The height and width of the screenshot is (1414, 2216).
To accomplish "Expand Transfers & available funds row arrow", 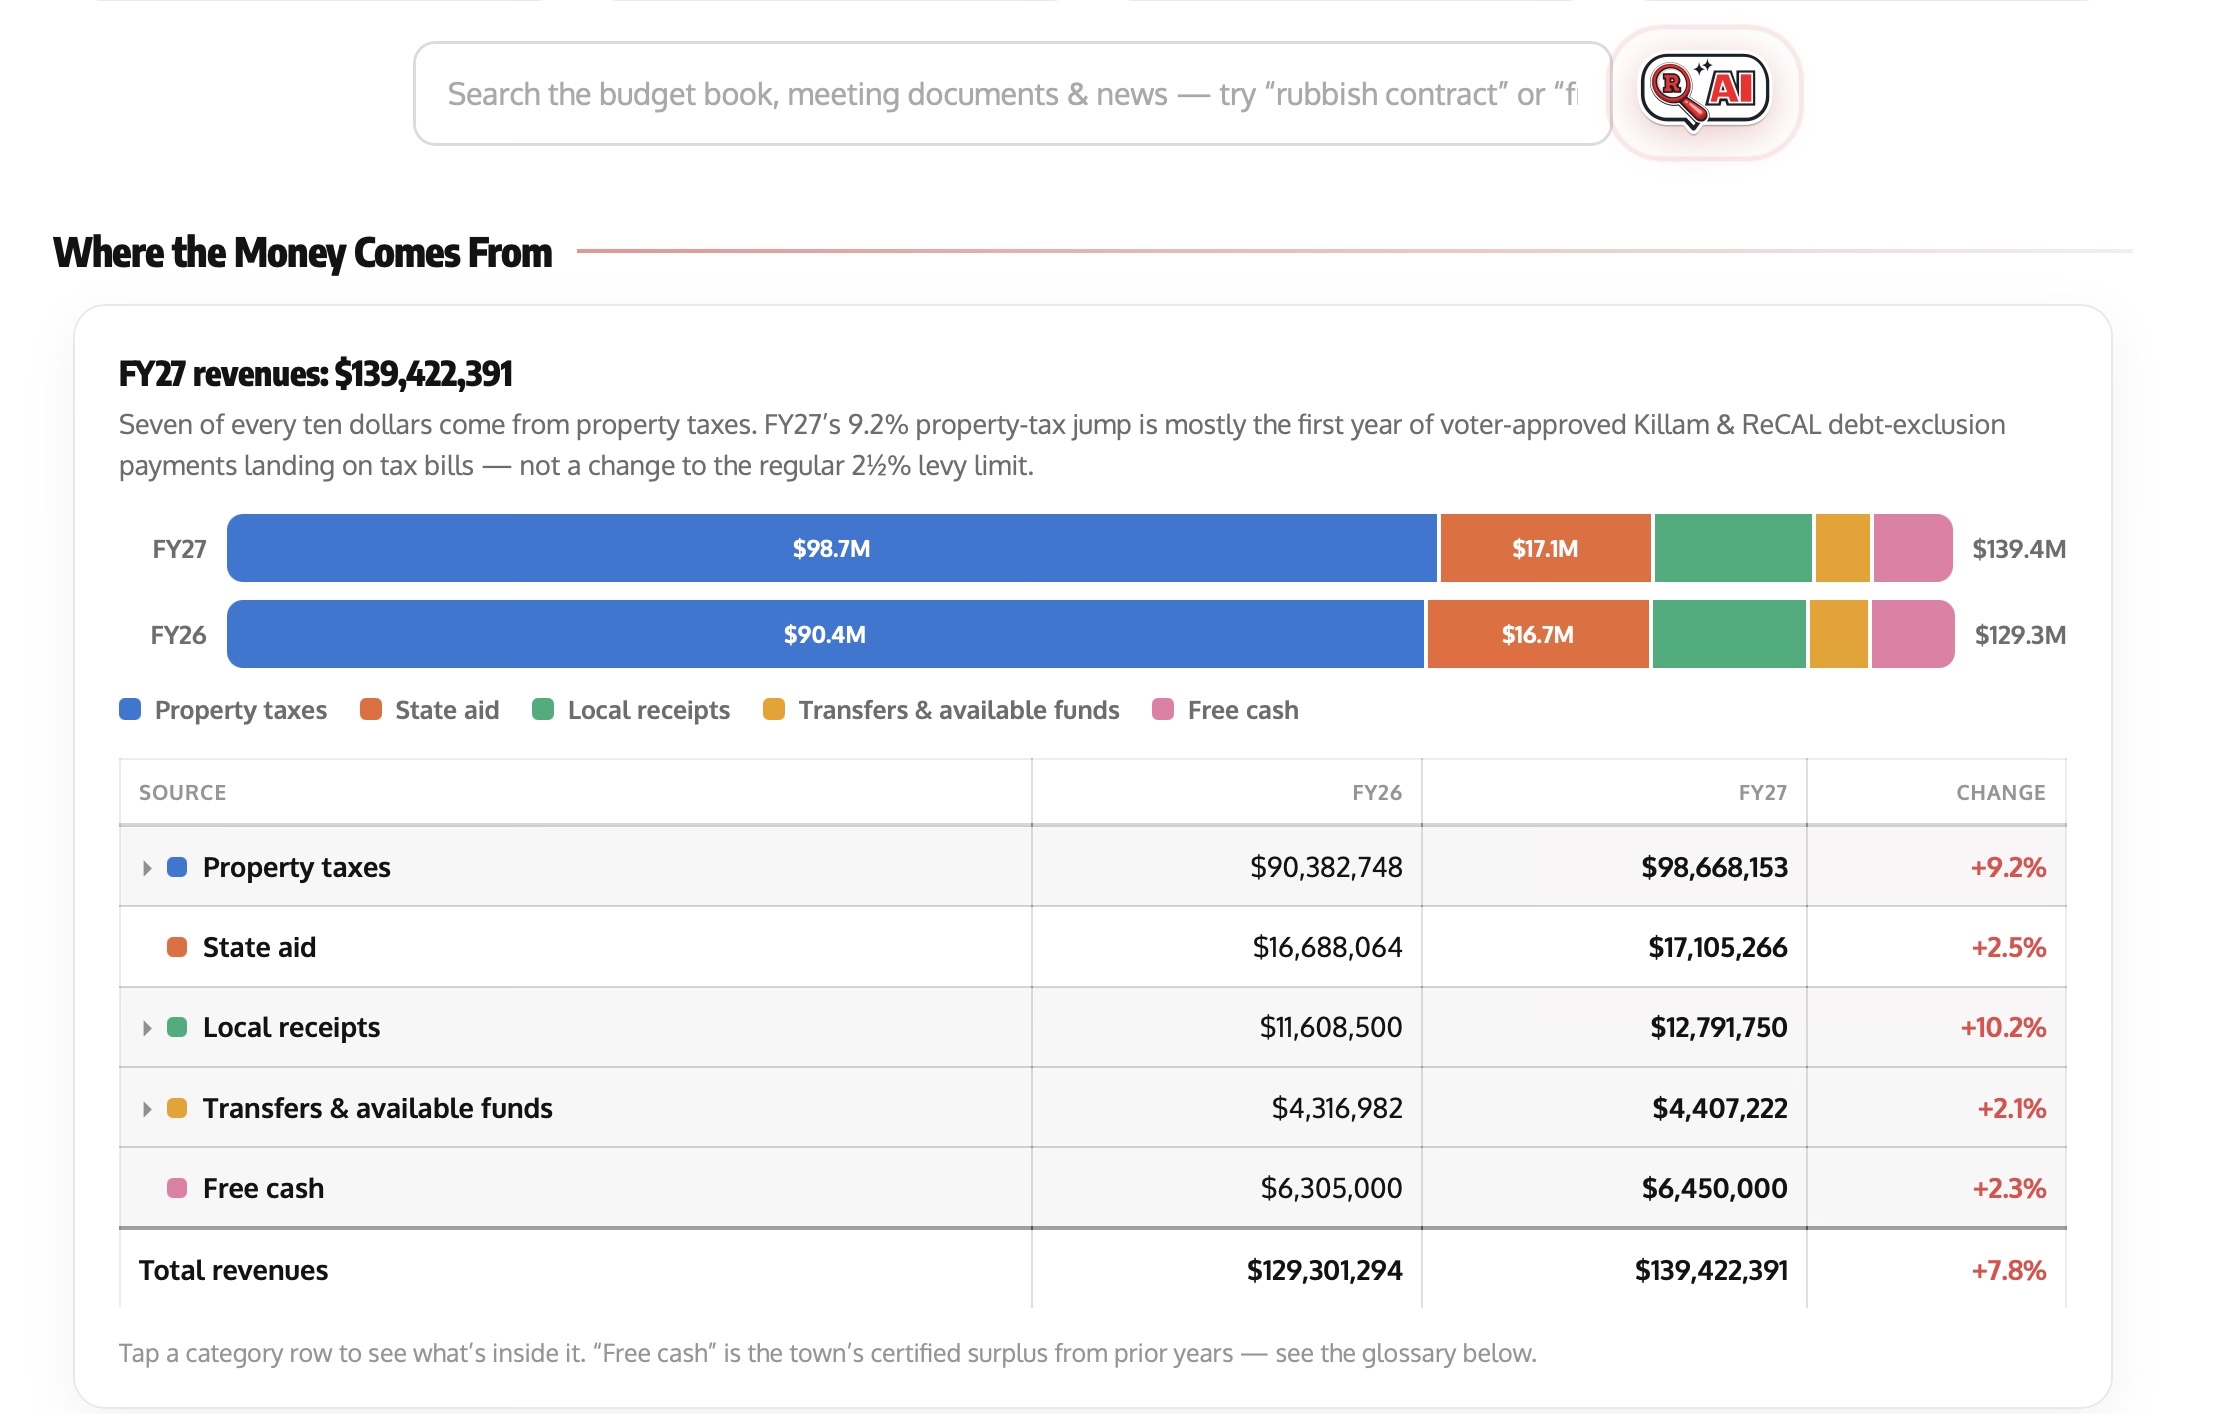I will pyautogui.click(x=147, y=1108).
